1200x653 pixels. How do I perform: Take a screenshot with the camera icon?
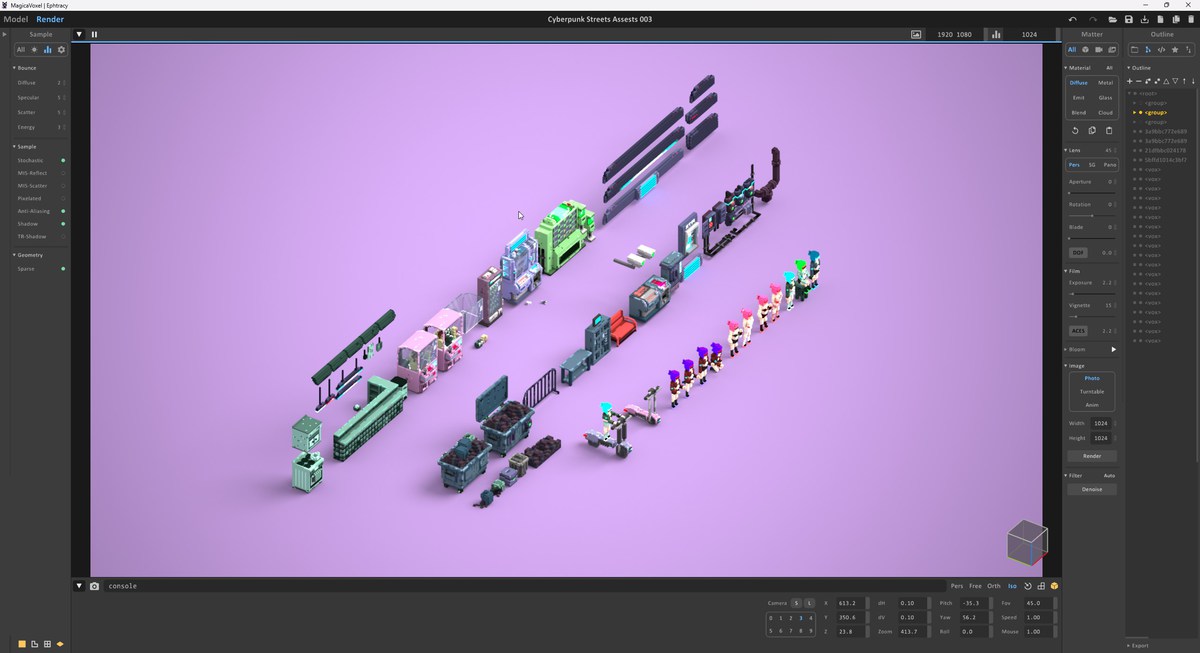pos(94,586)
